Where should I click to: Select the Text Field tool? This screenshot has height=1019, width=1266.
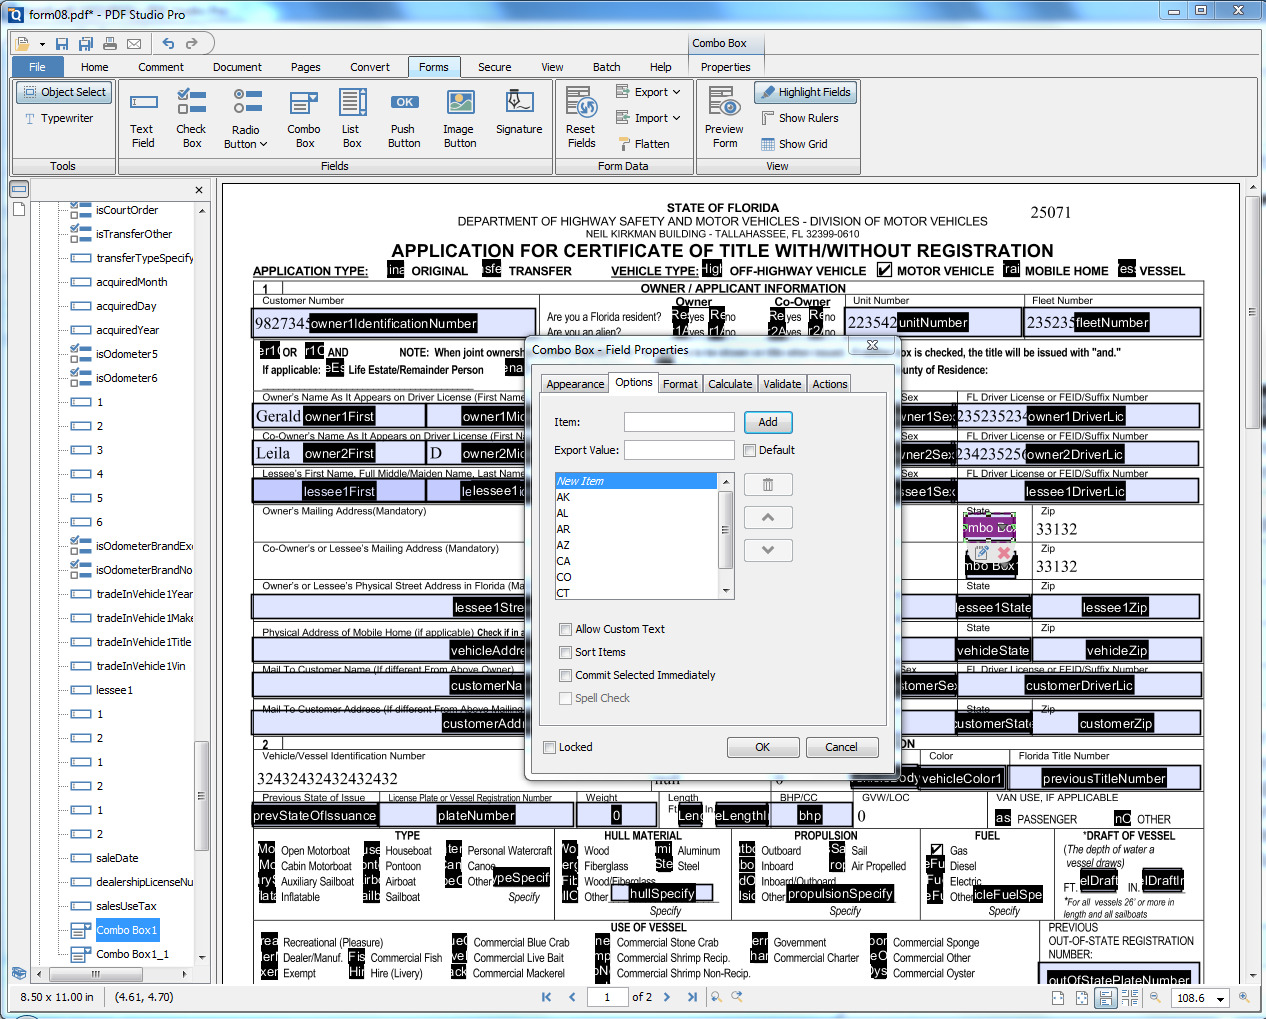coord(143,119)
